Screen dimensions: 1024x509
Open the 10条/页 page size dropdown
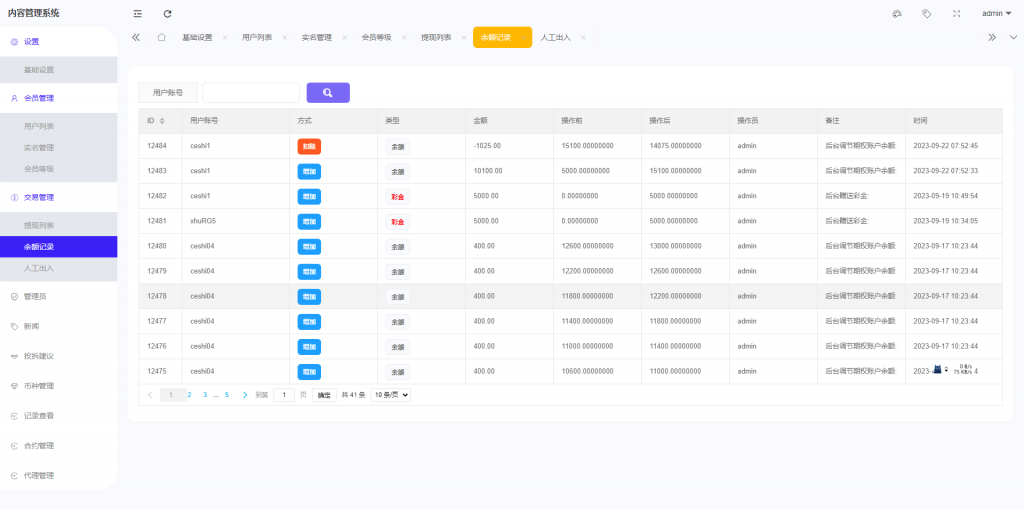point(391,395)
